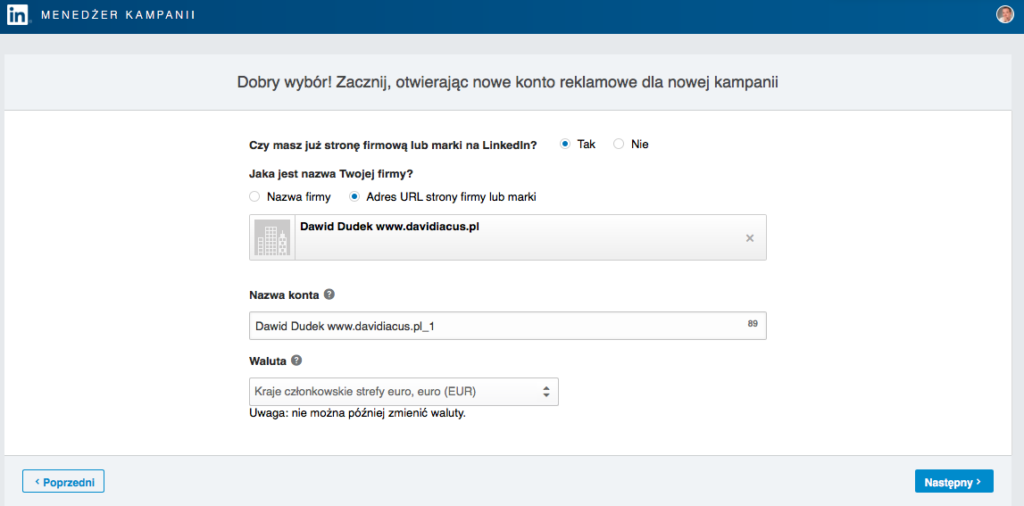Image resolution: width=1024 pixels, height=506 pixels.
Task: Clear the selected company with X
Action: [x=750, y=238]
